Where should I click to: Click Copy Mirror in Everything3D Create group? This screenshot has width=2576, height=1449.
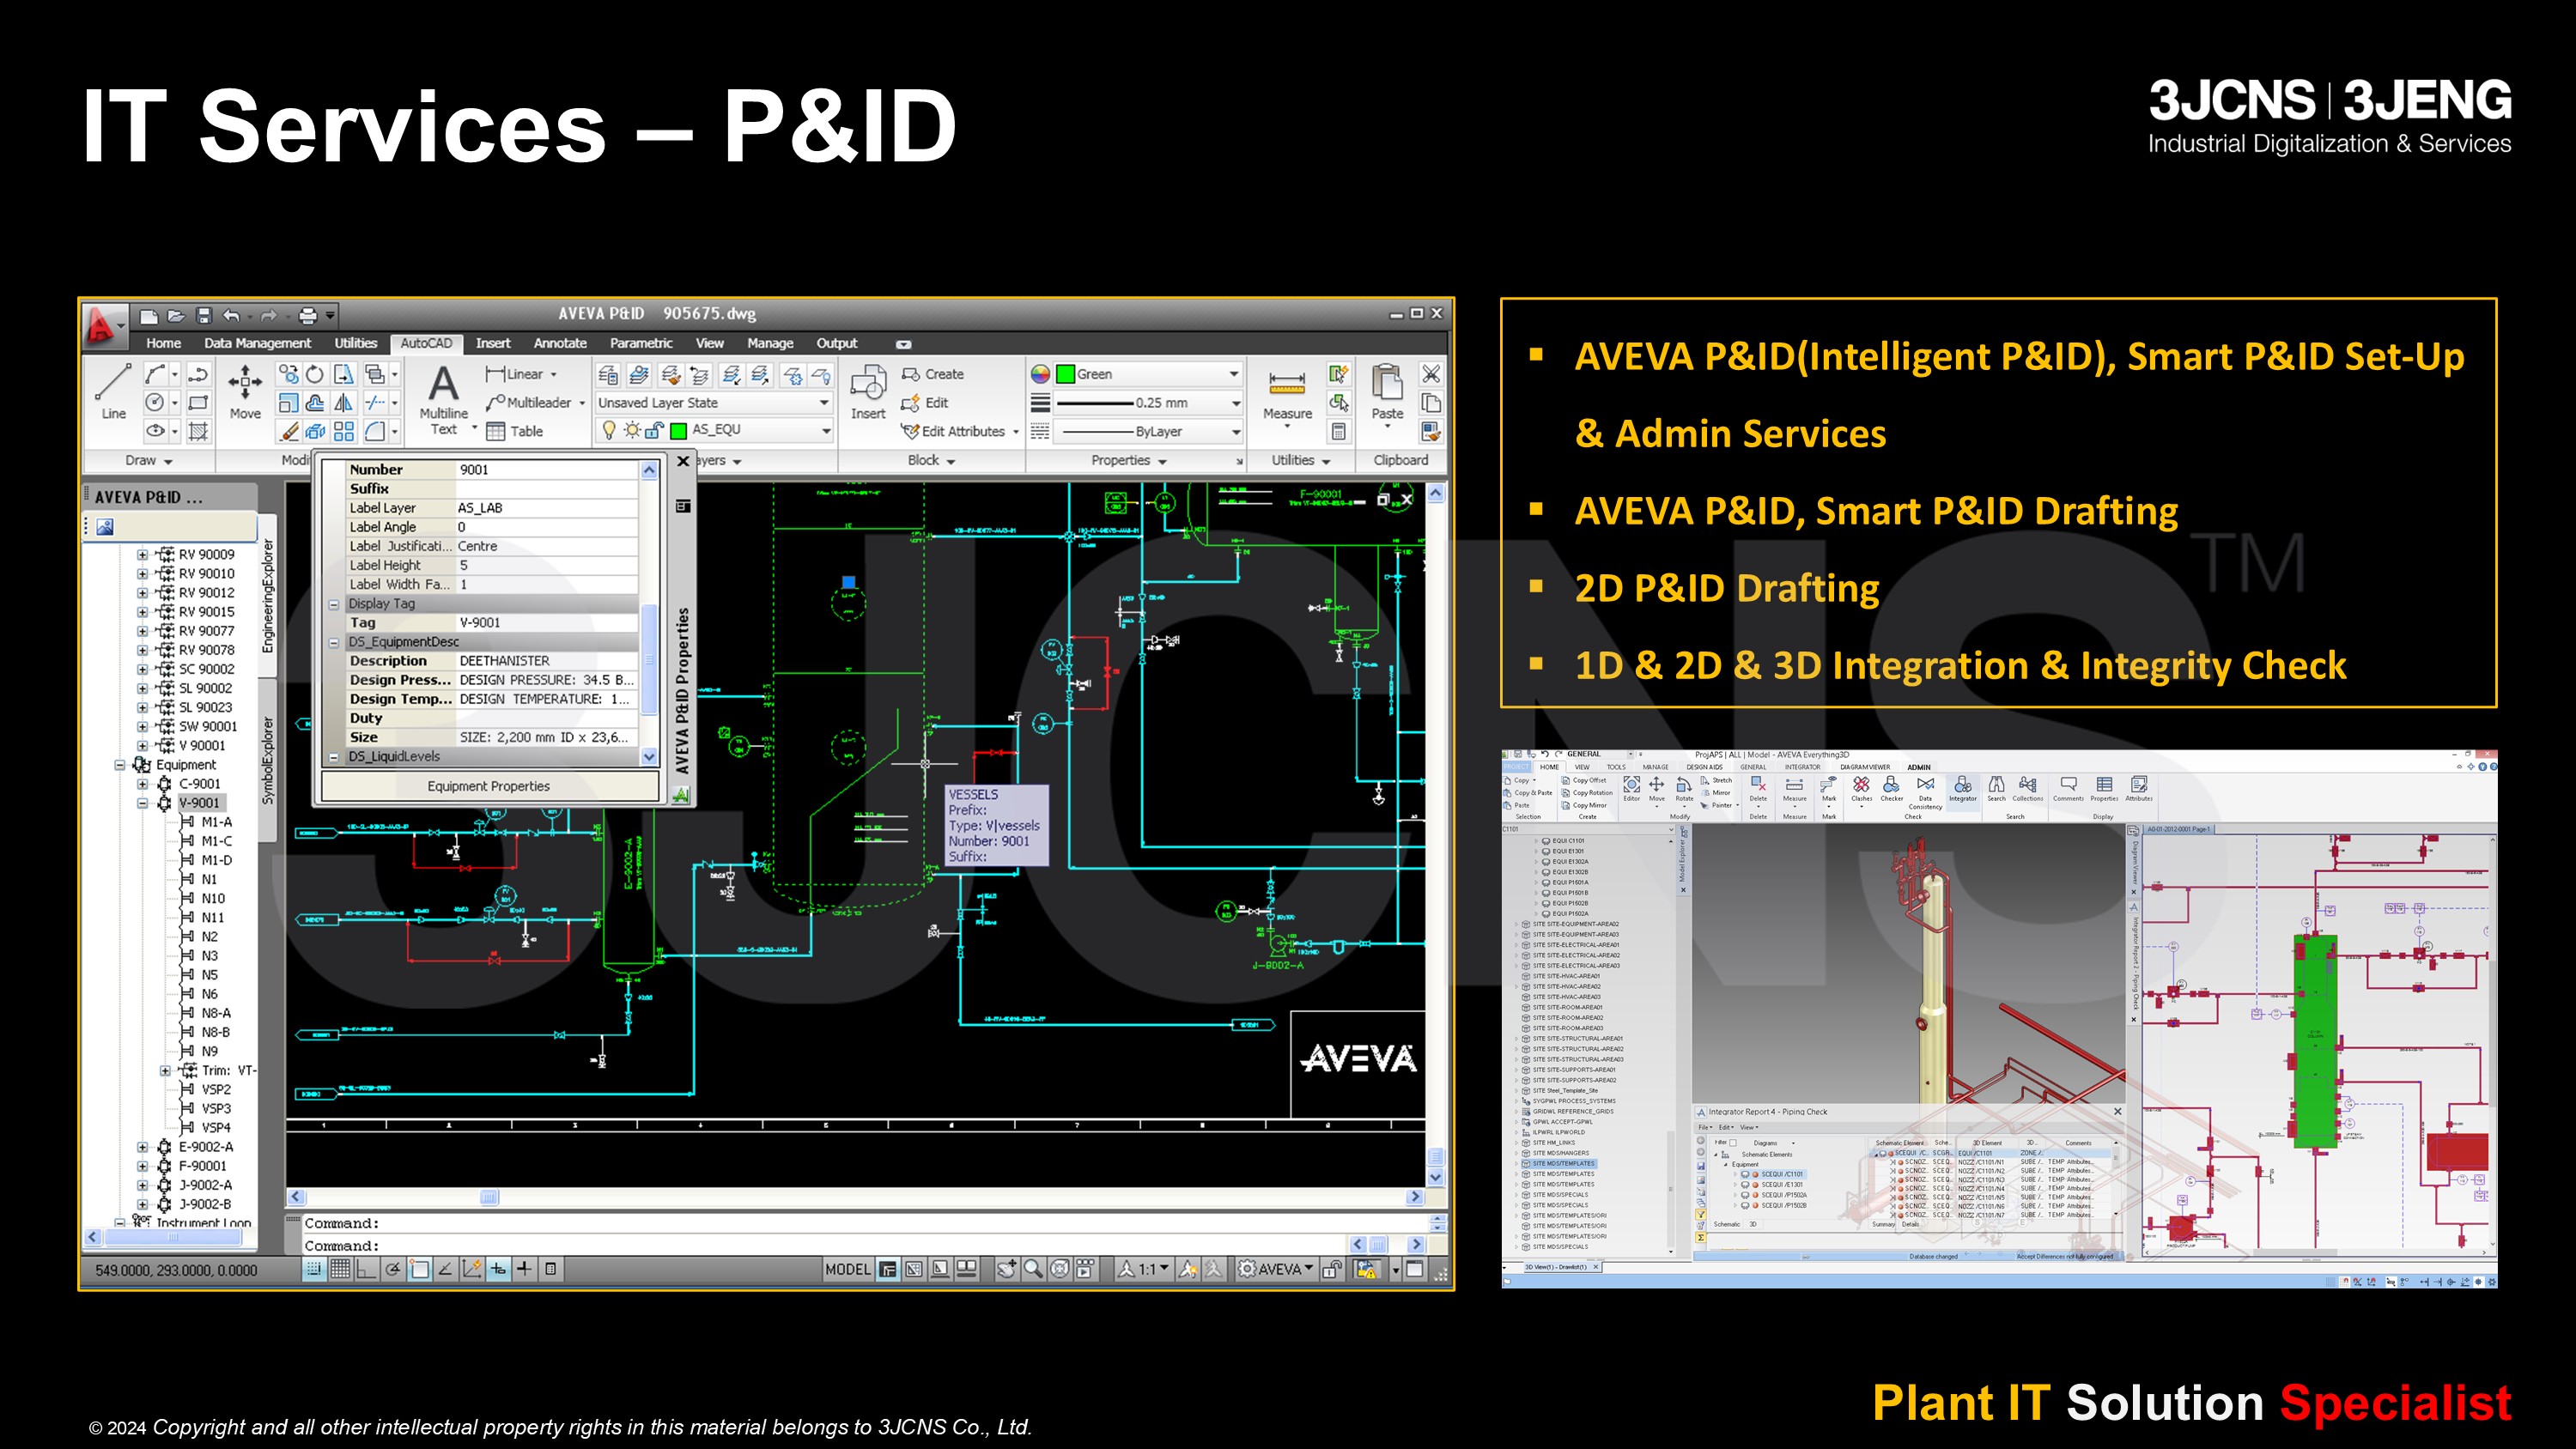(1584, 805)
